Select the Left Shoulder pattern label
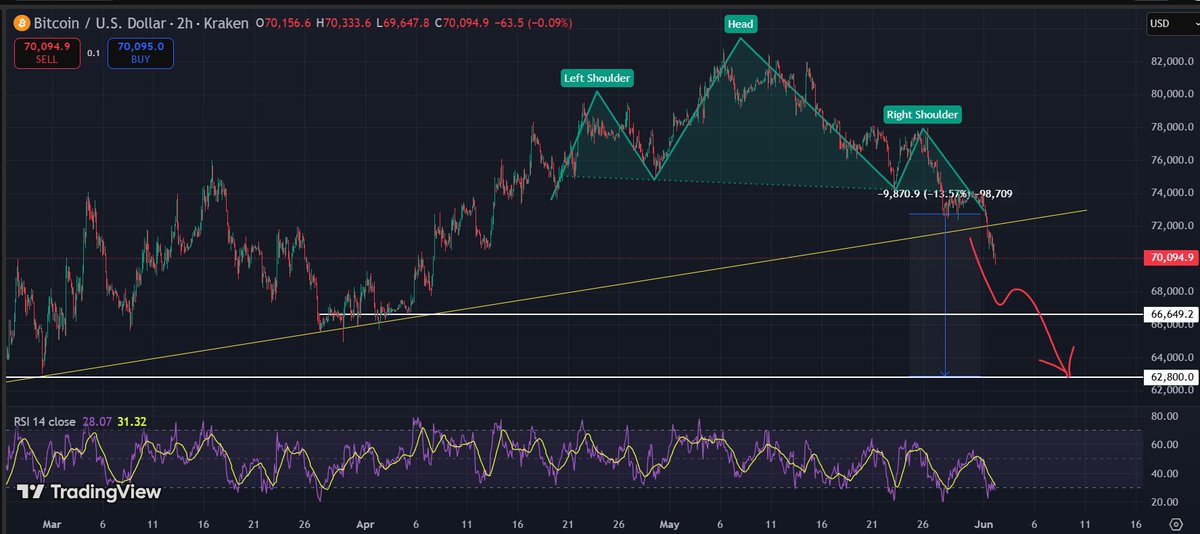This screenshot has width=1200, height=534. pyautogui.click(x=598, y=77)
